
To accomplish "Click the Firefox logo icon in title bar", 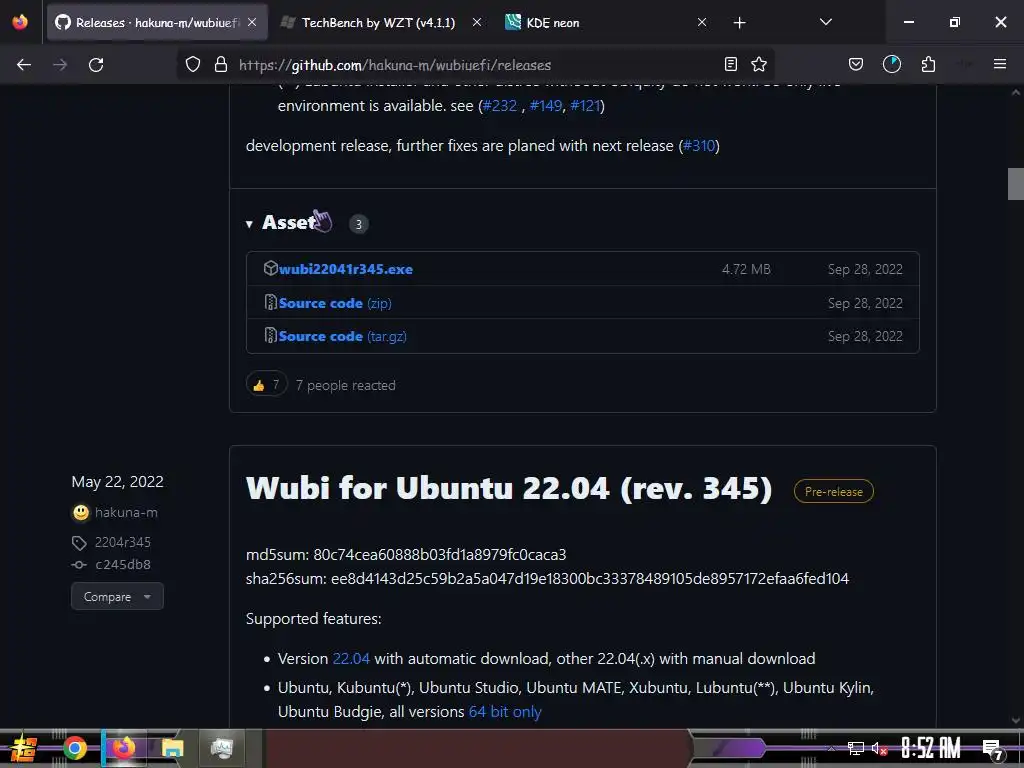I will tap(20, 22).
